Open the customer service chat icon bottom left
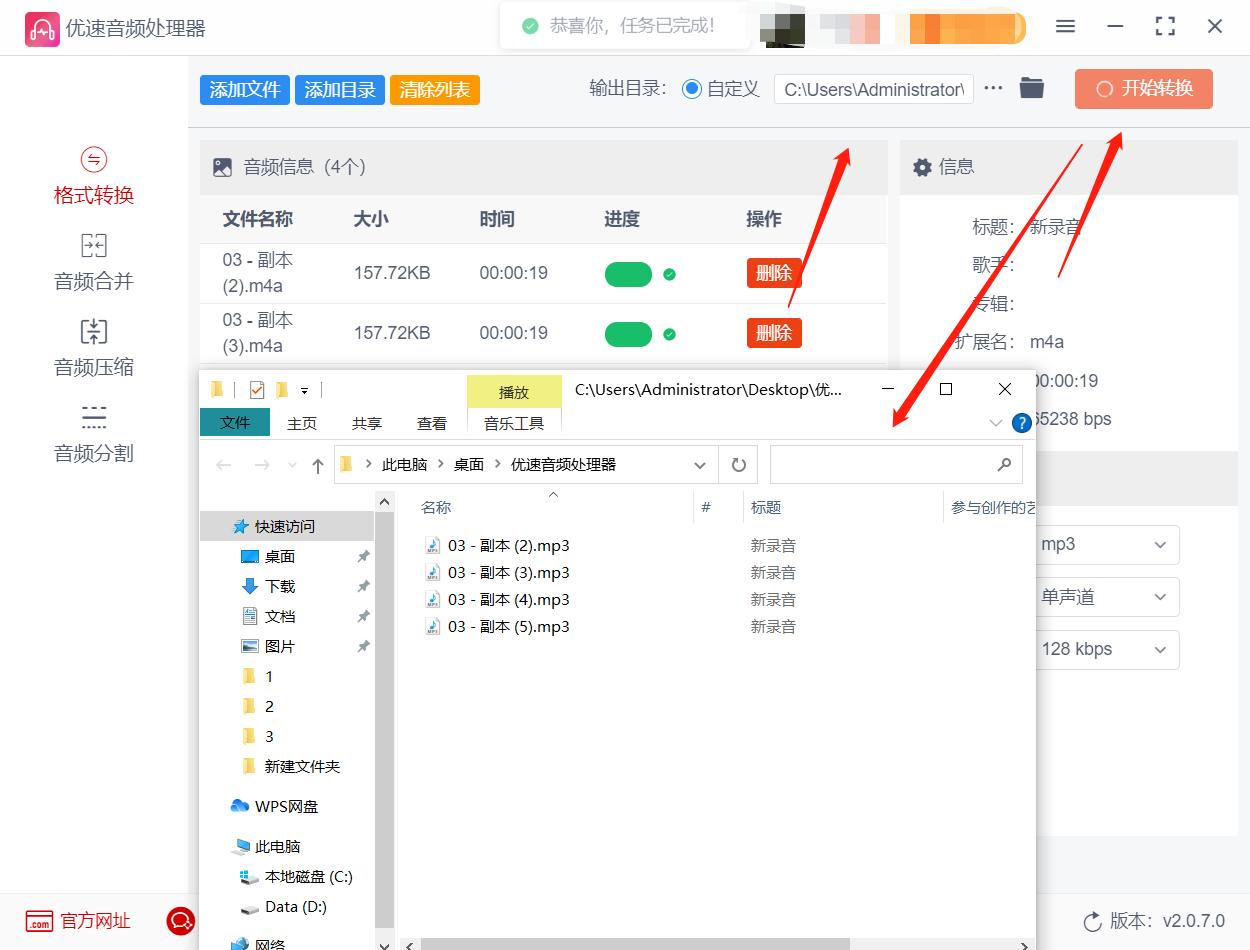1250x950 pixels. [181, 921]
